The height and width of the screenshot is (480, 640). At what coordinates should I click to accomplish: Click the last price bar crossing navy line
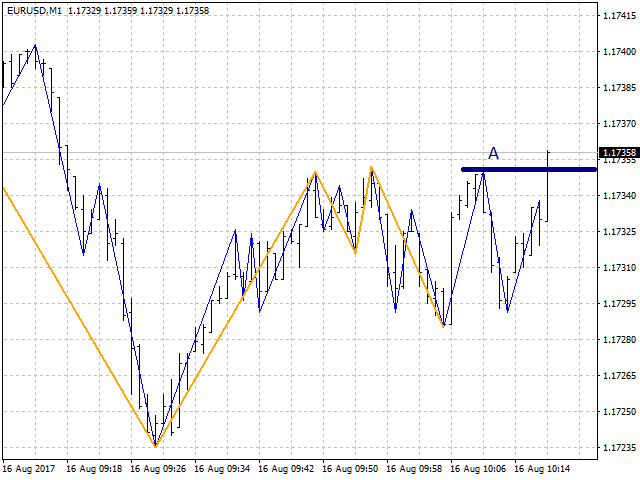[547, 186]
